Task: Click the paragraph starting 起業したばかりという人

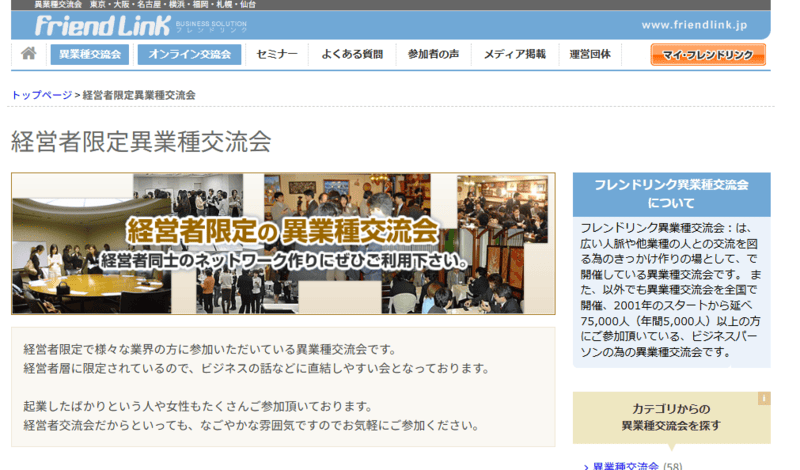Action: click(251, 416)
